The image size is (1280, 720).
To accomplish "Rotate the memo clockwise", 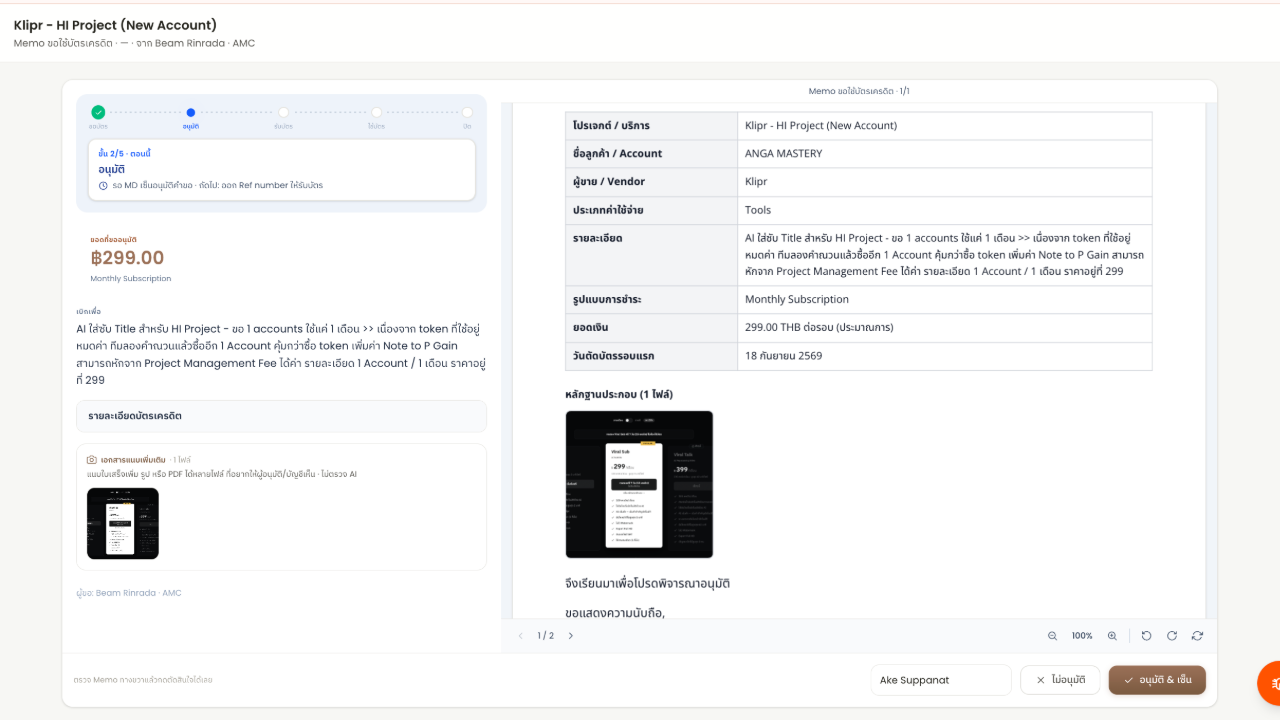I will [x=1172, y=636].
